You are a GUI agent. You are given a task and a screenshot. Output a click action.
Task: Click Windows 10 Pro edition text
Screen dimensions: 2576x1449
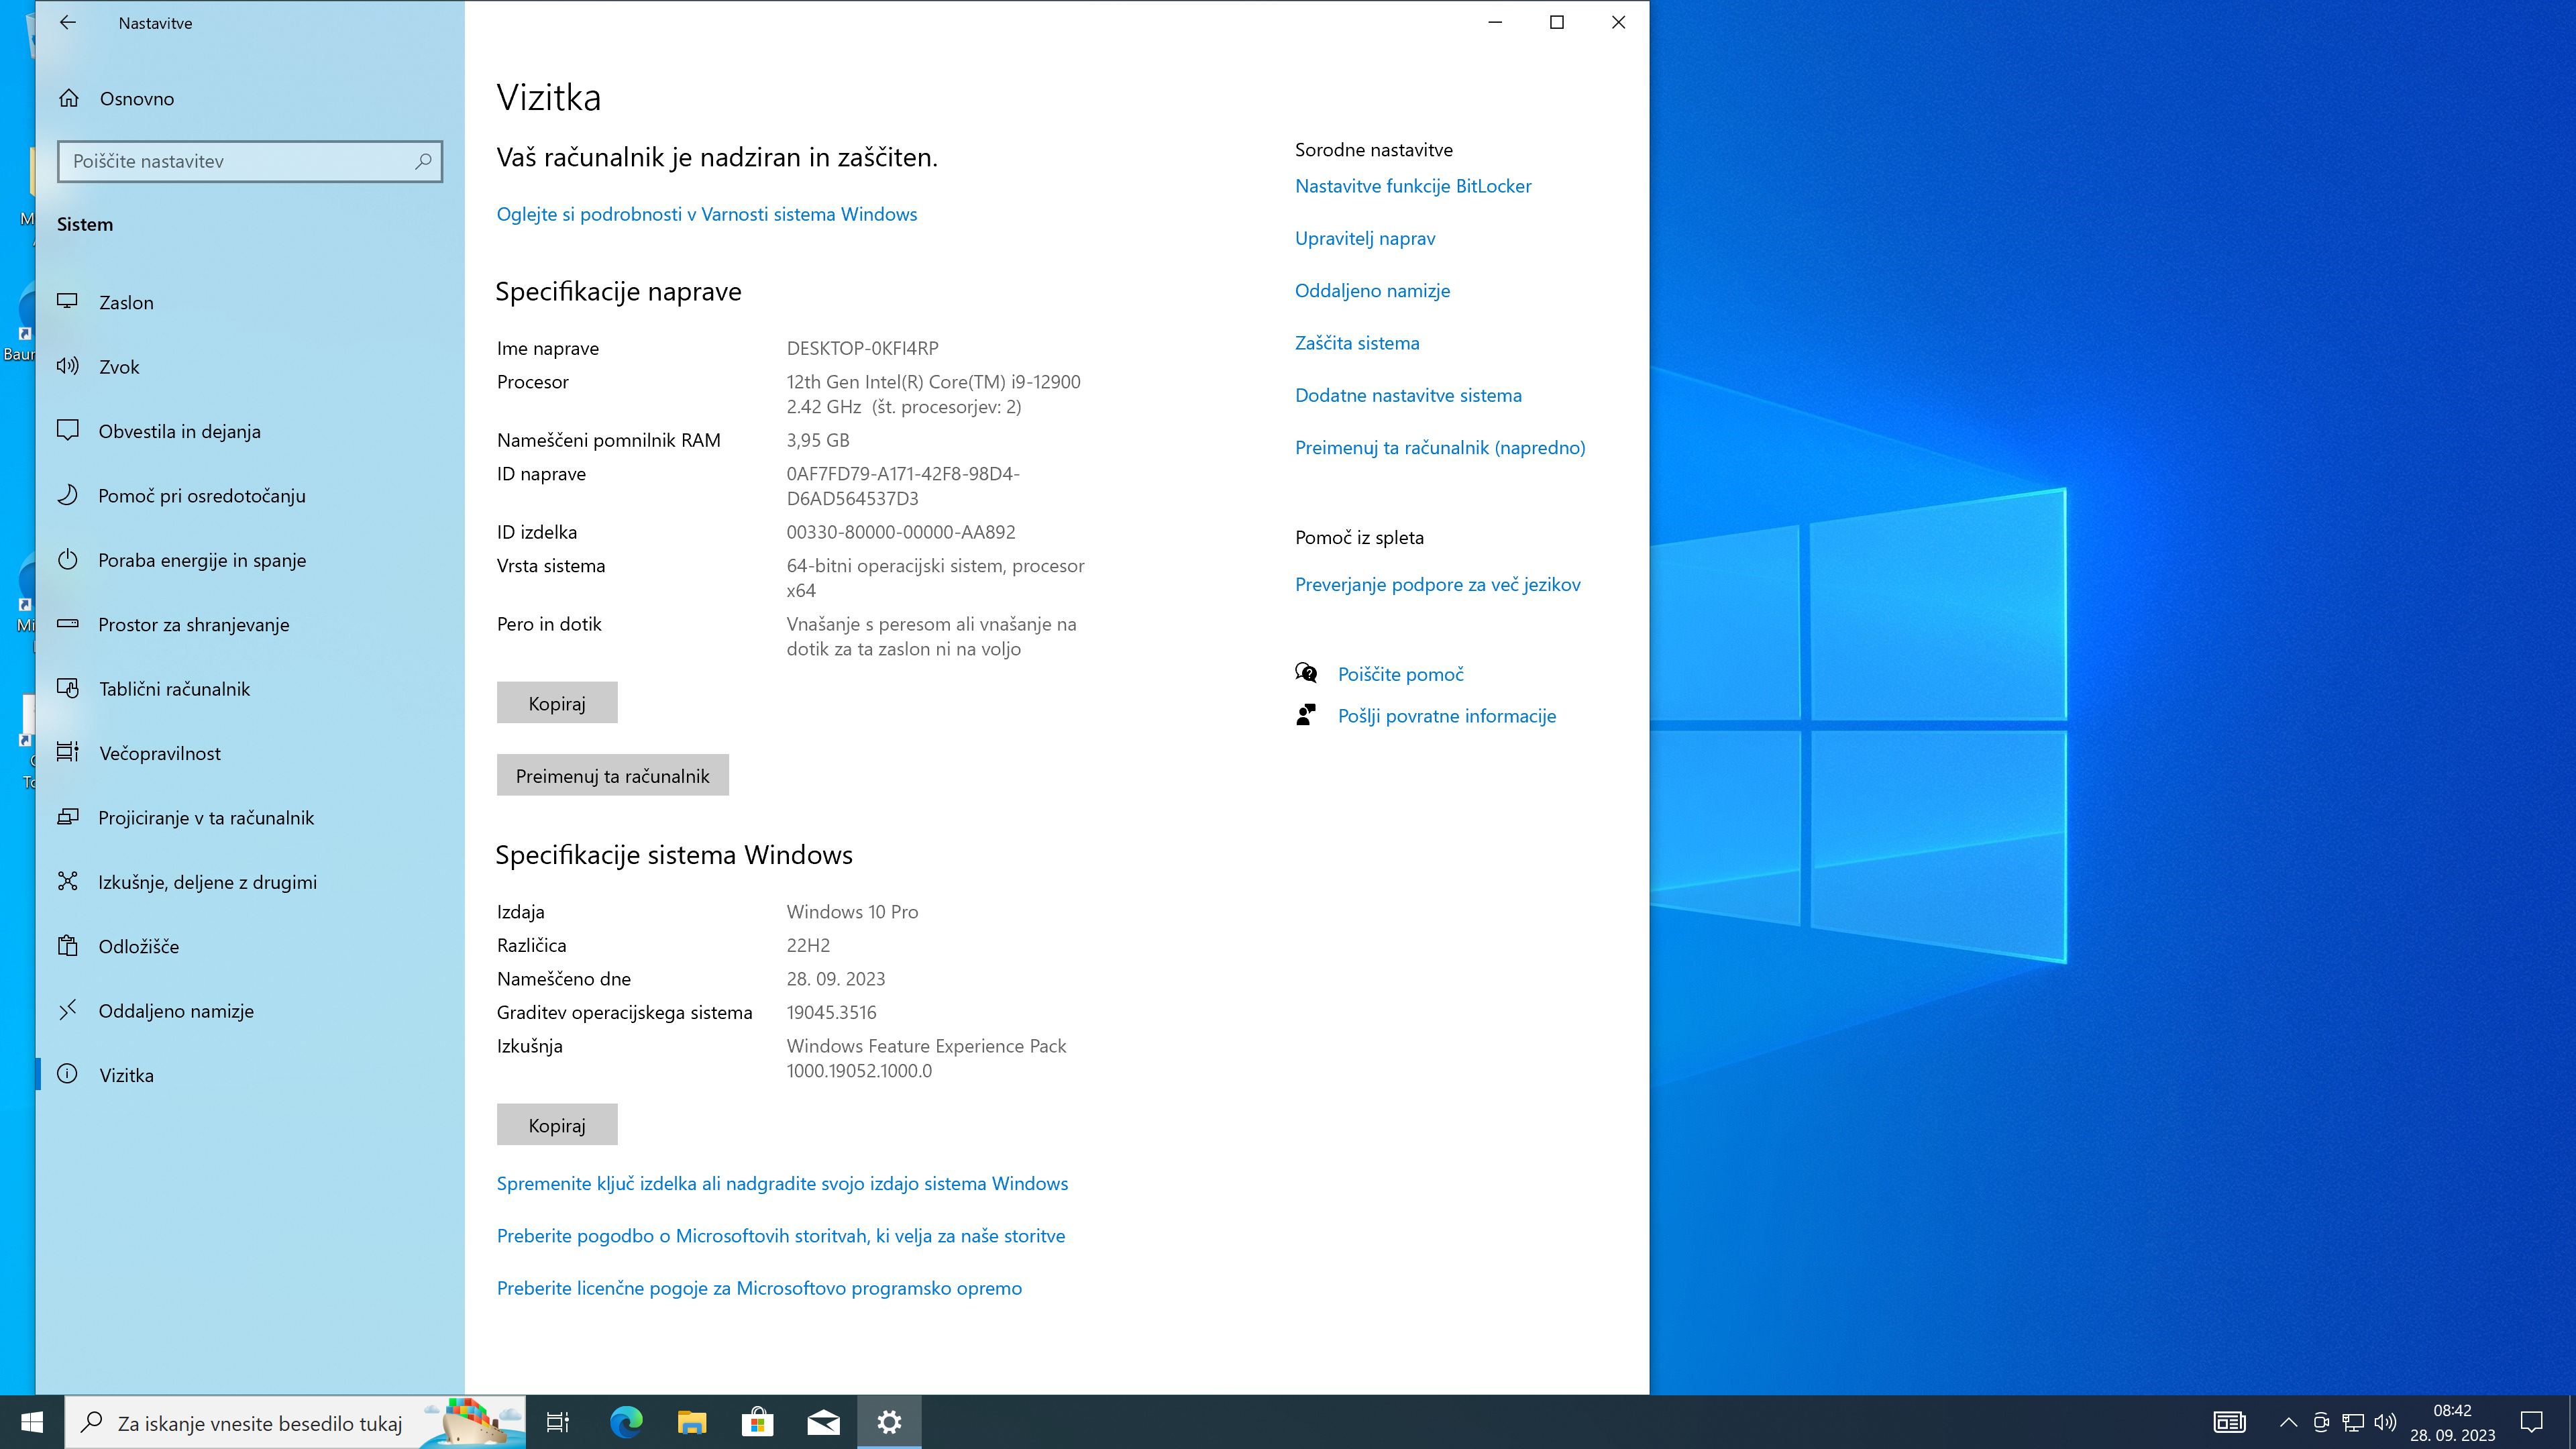click(852, 912)
